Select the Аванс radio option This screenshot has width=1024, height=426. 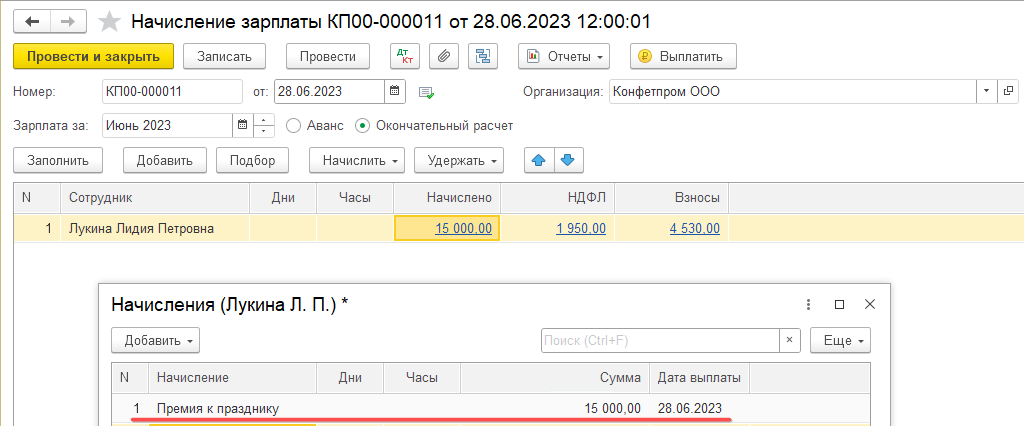(293, 125)
